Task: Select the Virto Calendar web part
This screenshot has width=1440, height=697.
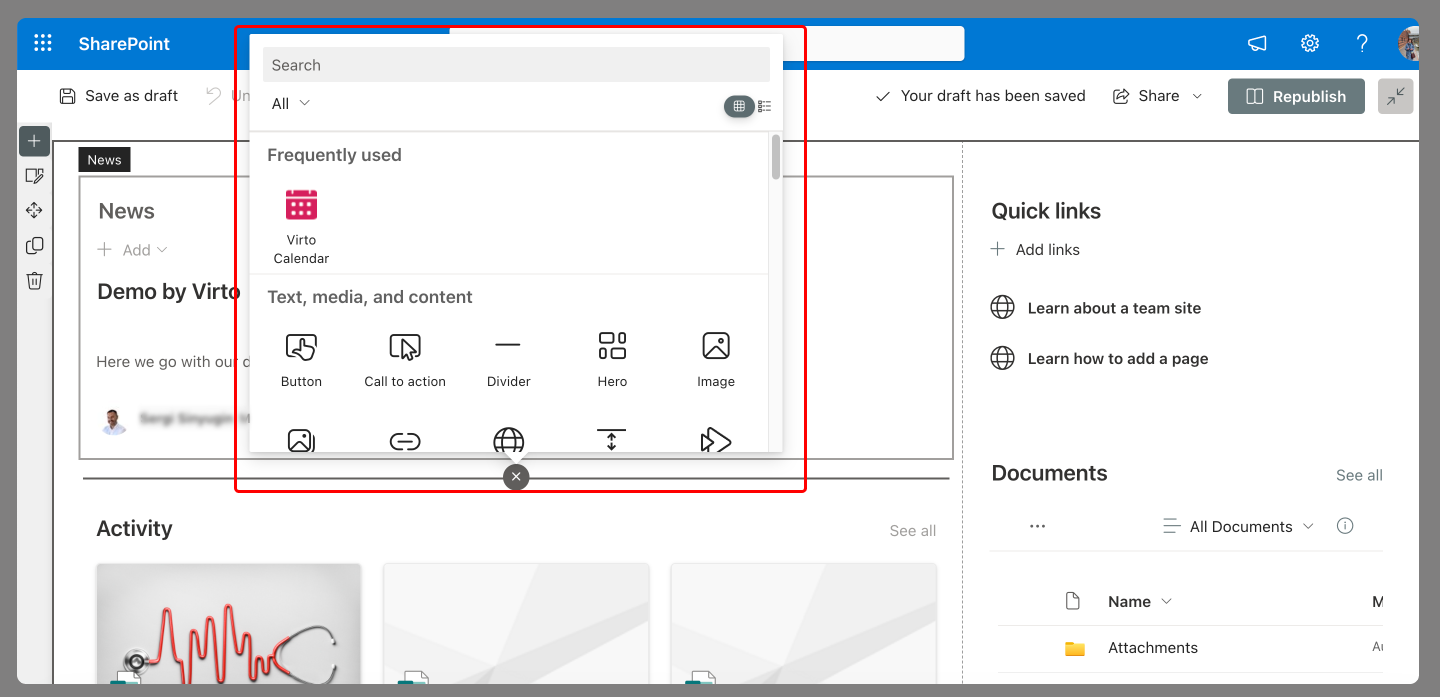Action: (x=301, y=226)
